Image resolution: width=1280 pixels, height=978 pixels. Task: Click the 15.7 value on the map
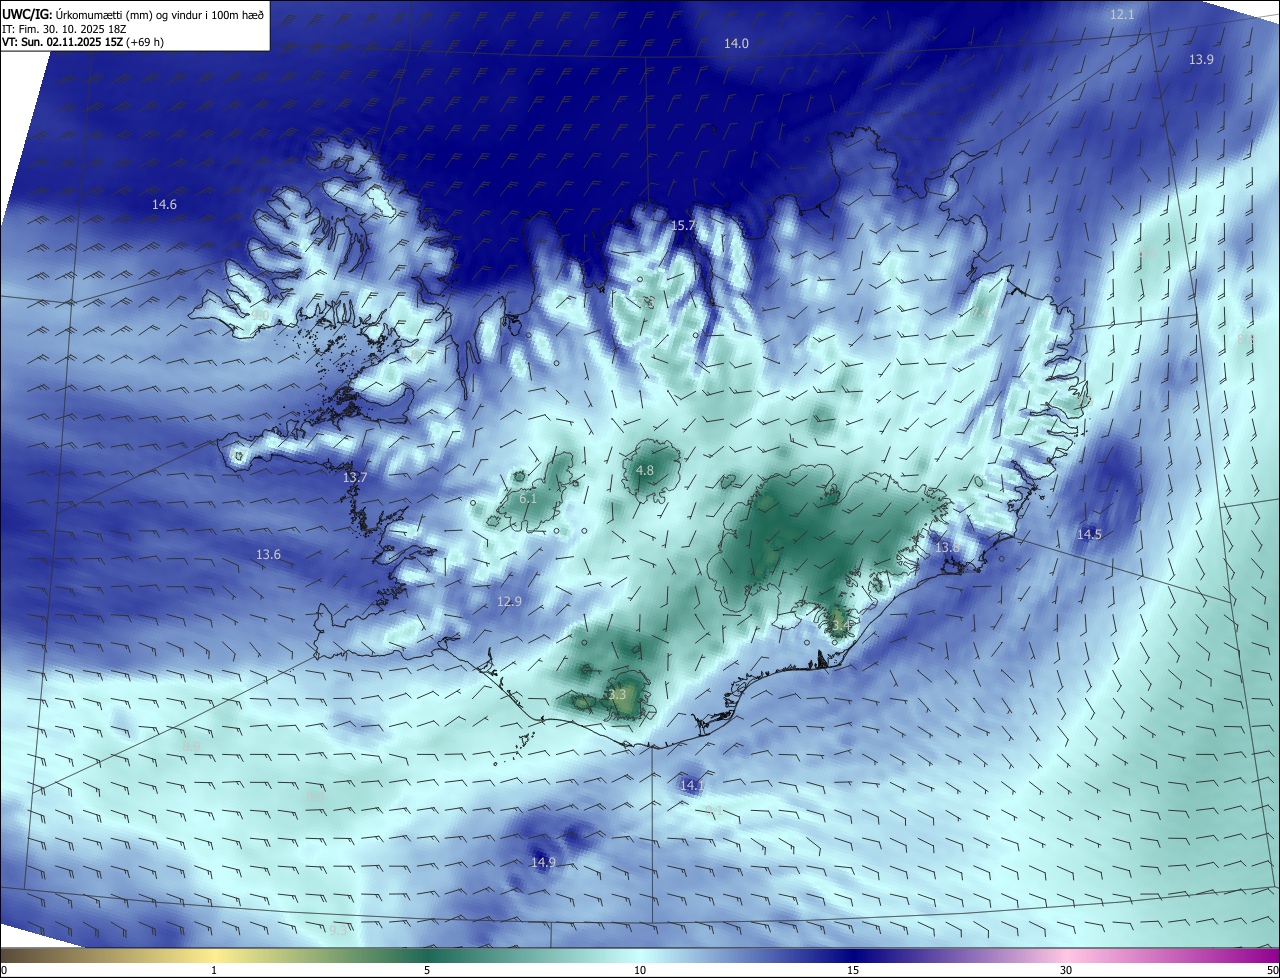tap(682, 226)
